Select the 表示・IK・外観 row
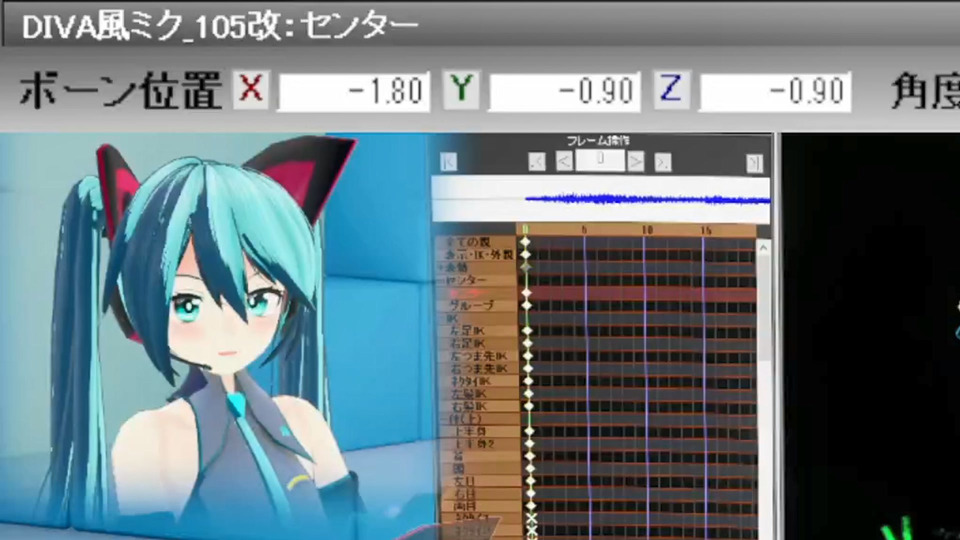Image resolution: width=960 pixels, height=540 pixels. pos(475,255)
